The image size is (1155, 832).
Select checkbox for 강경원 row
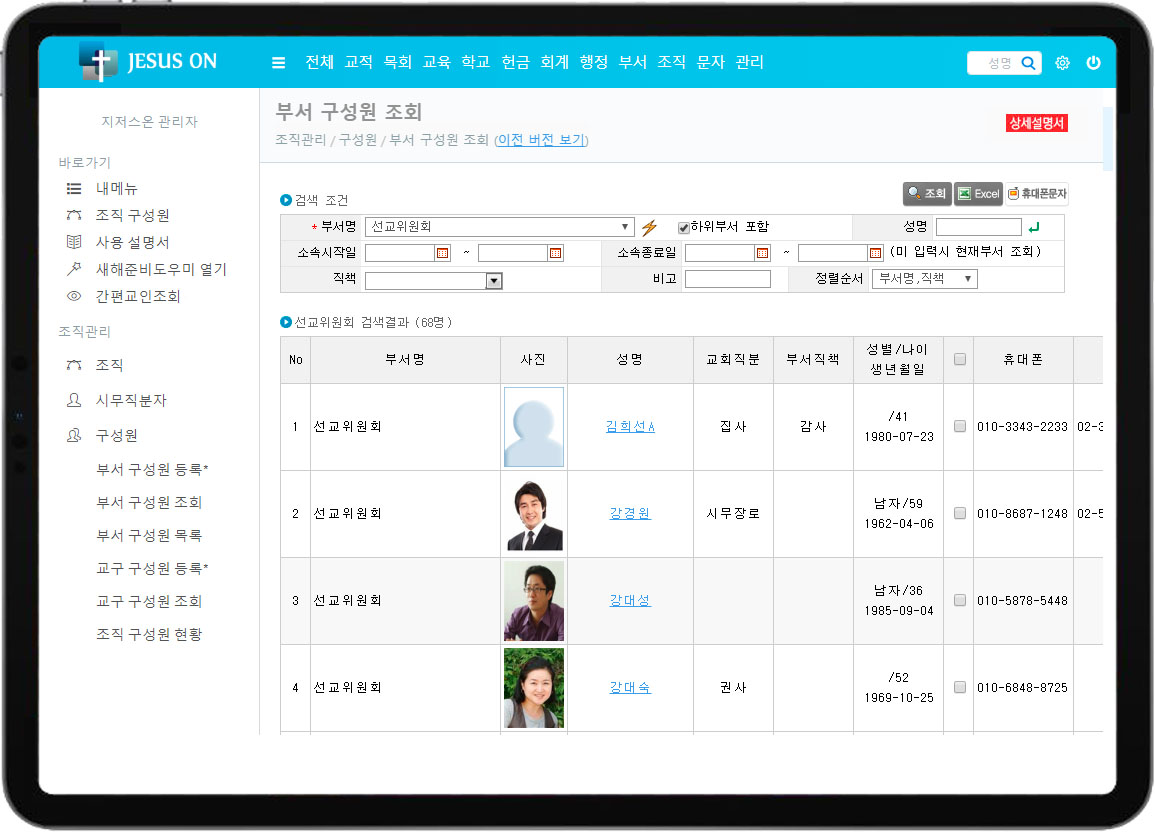click(960, 513)
